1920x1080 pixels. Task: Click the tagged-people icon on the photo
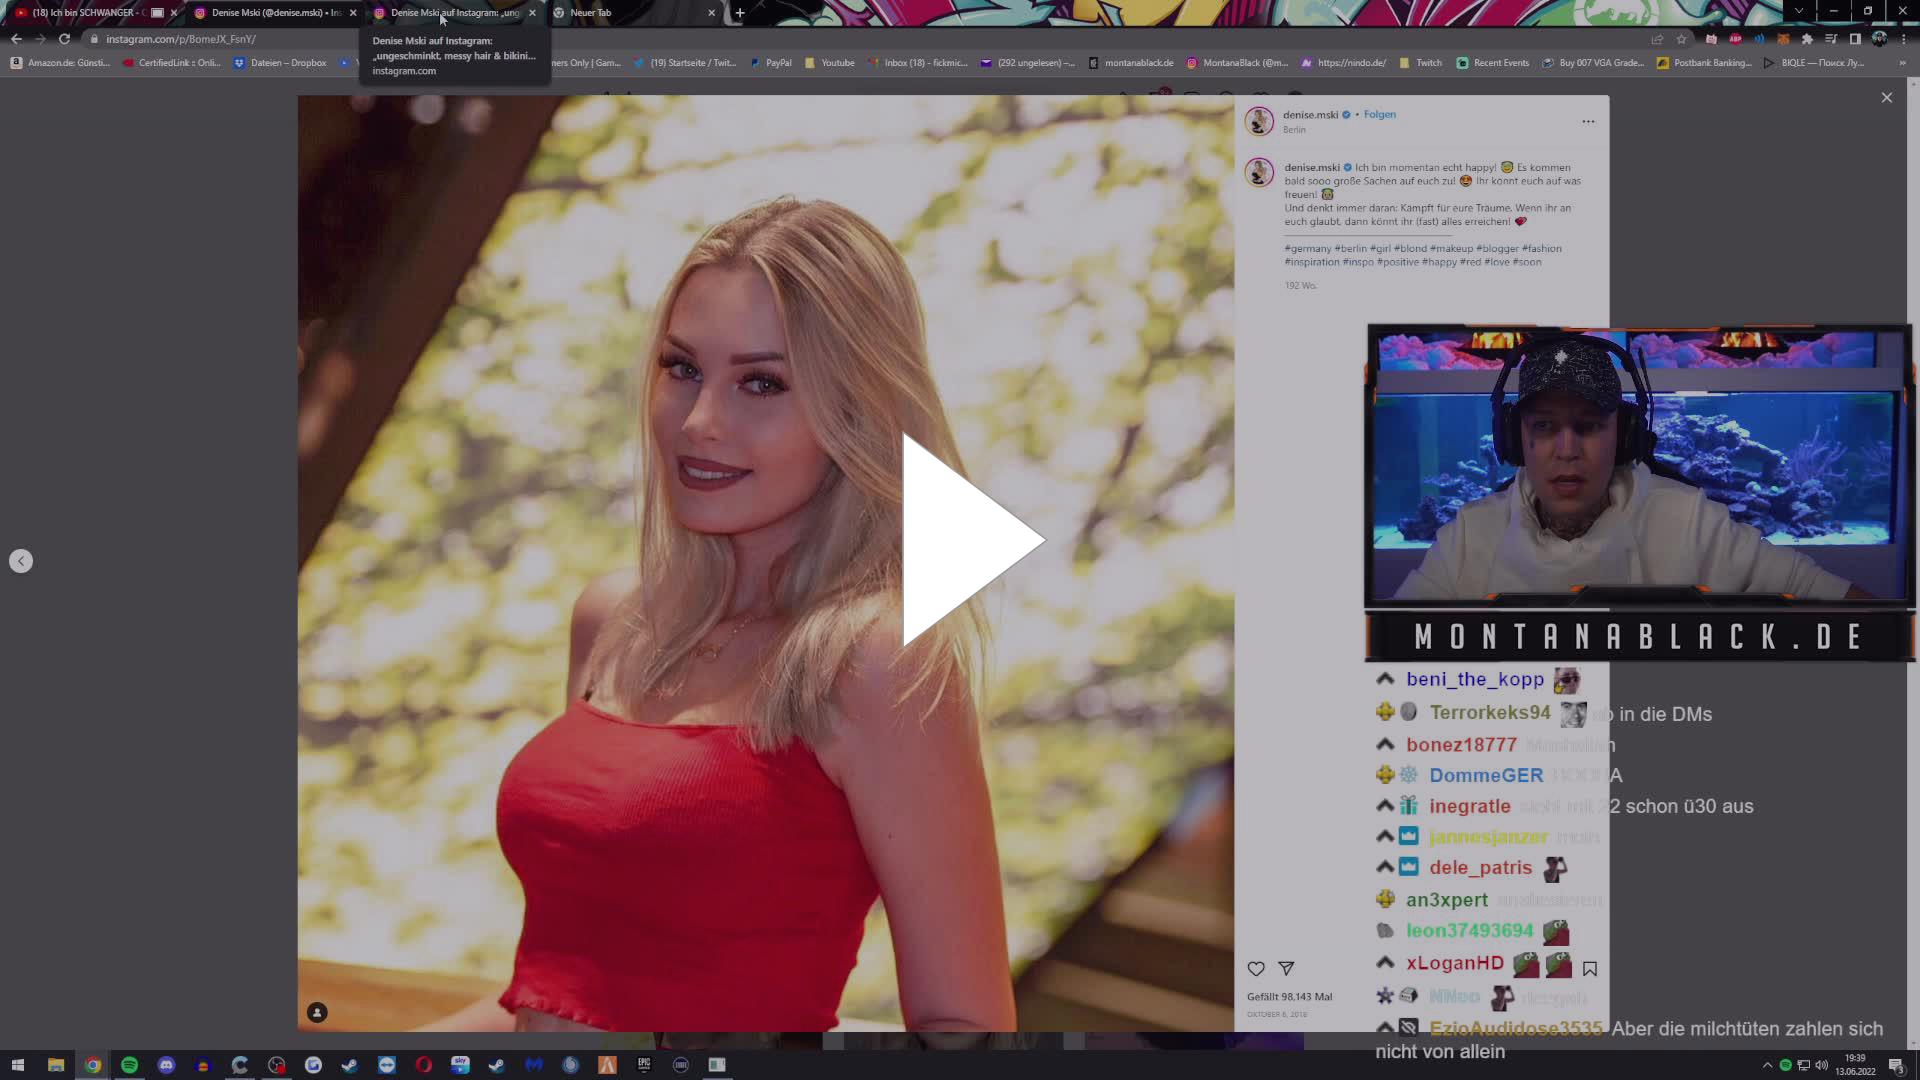(316, 1012)
